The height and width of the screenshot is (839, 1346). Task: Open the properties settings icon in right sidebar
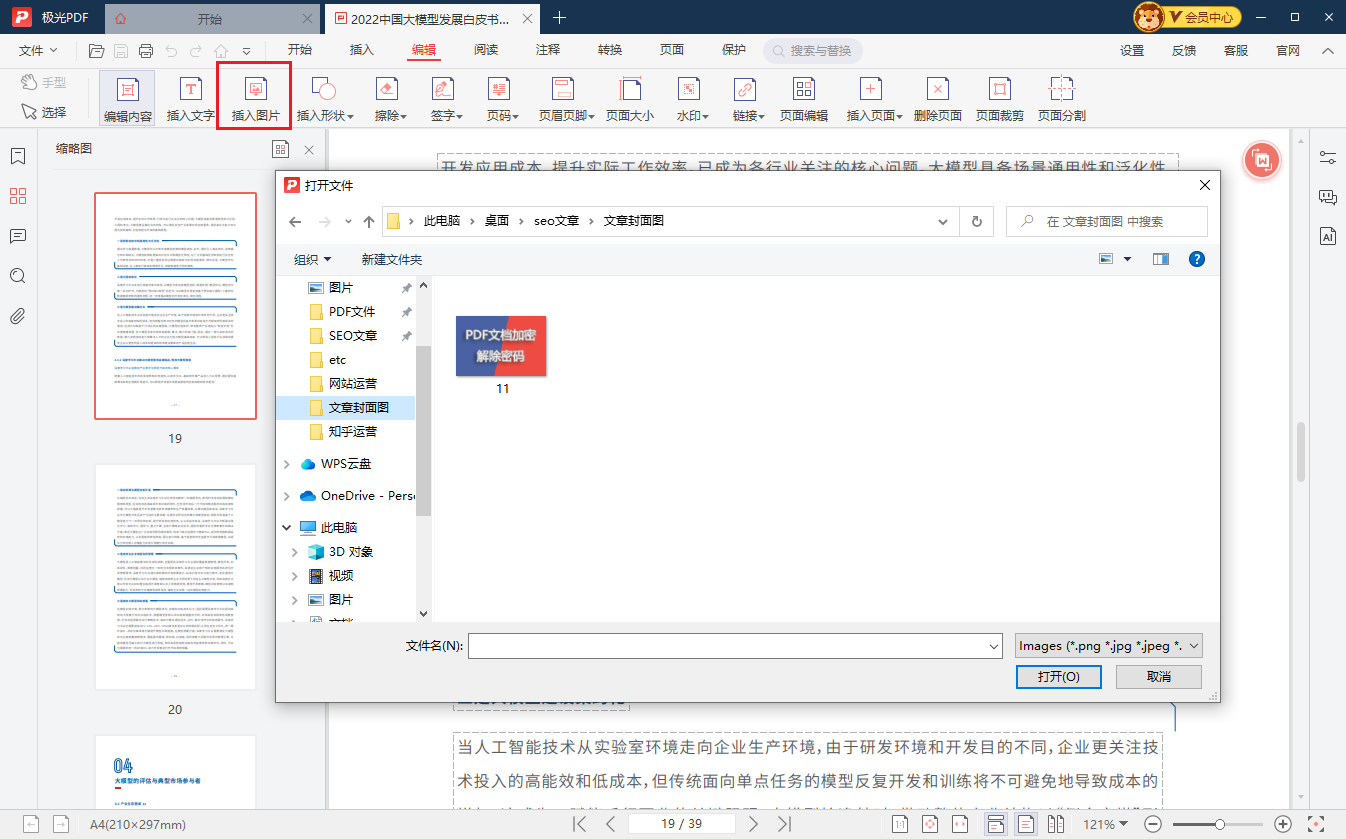1328,157
